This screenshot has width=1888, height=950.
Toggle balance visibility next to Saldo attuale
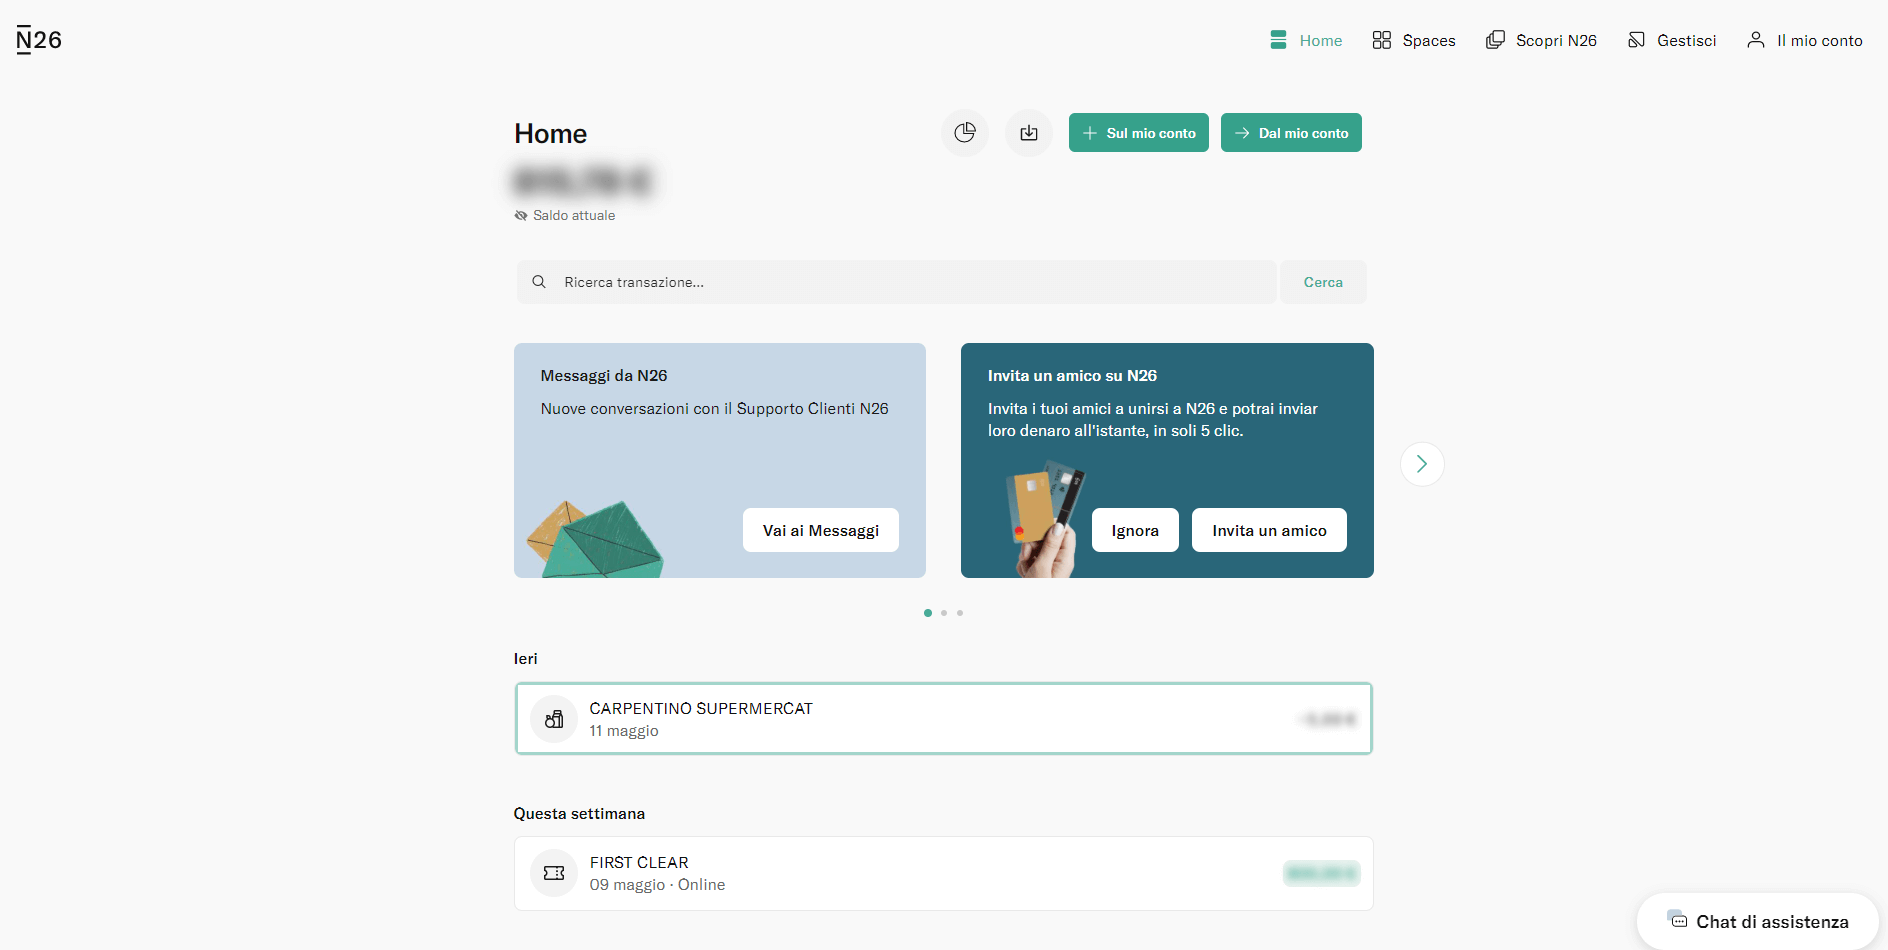(521, 216)
